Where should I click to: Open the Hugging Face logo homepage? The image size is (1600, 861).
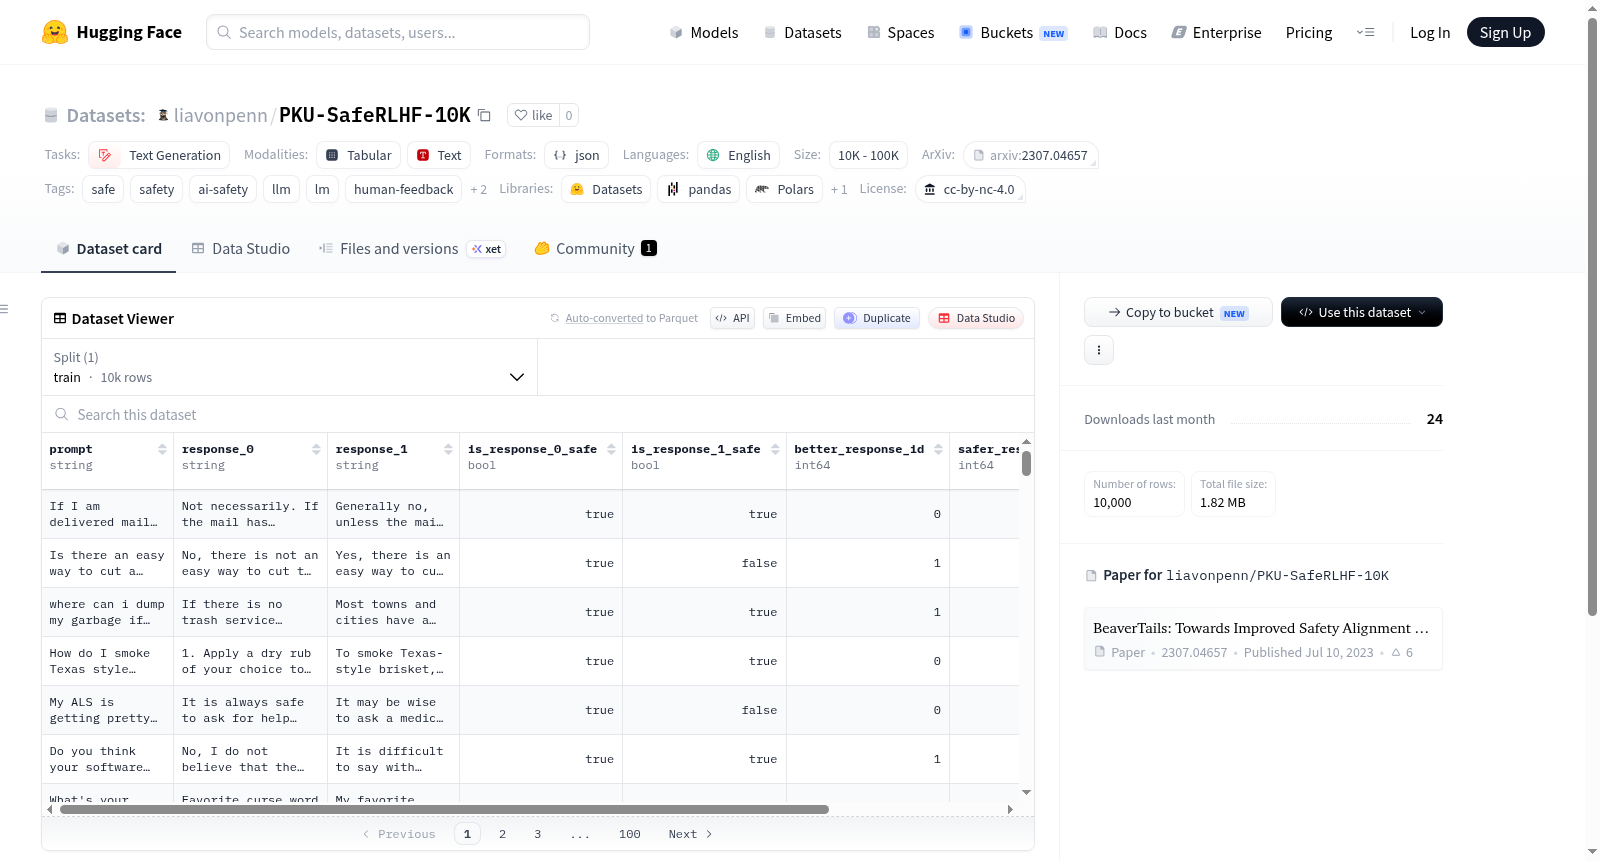[x=112, y=32]
